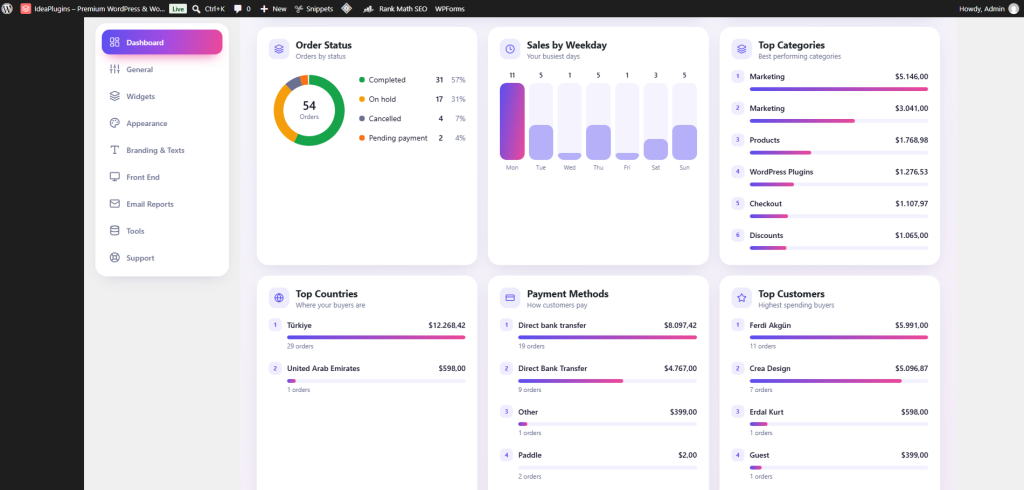Click the Live status badge

(x=178, y=9)
